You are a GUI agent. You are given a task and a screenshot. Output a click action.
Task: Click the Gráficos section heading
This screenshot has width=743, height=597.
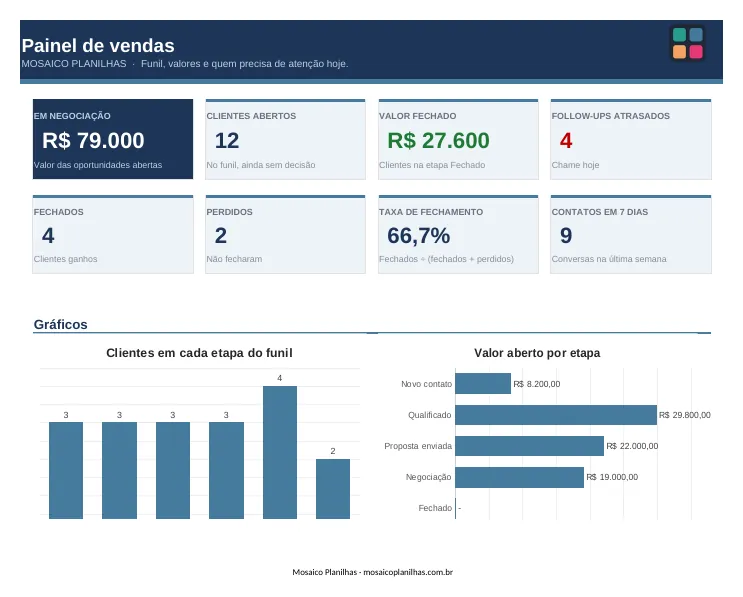click(x=61, y=325)
